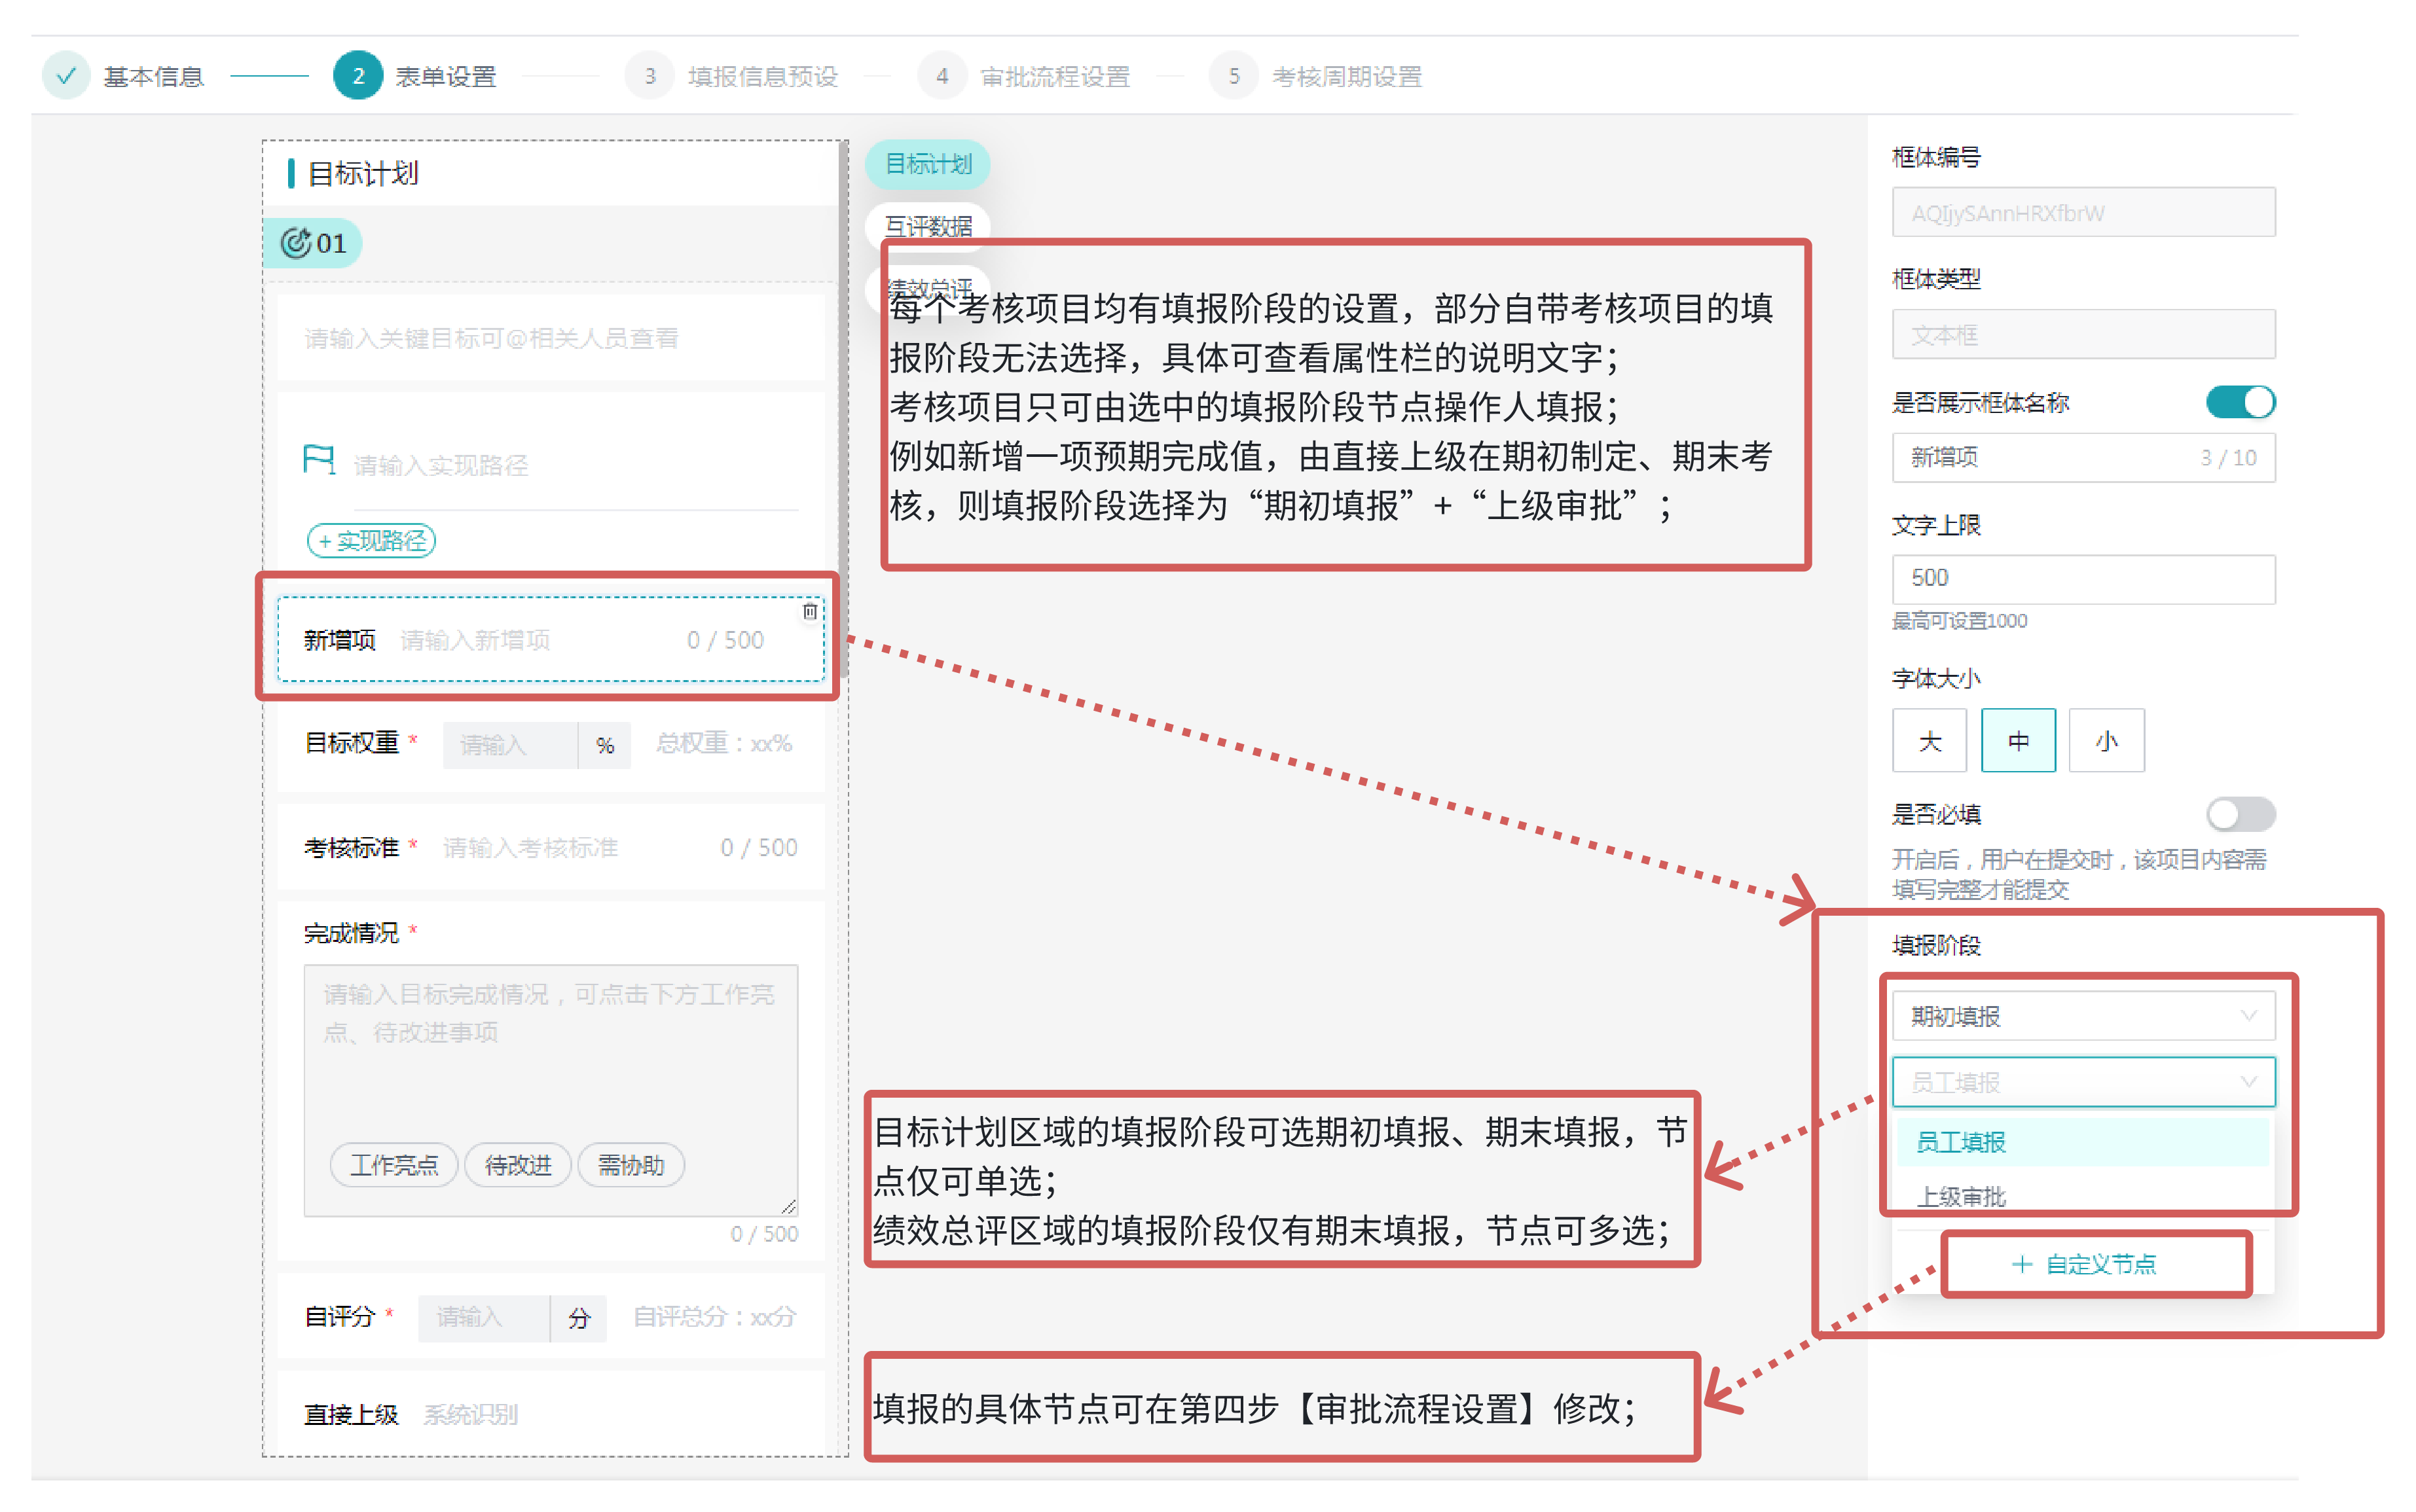The width and height of the screenshot is (2416, 1512).
Task: Click the trash icon on 新增项 field
Action: click(x=809, y=611)
